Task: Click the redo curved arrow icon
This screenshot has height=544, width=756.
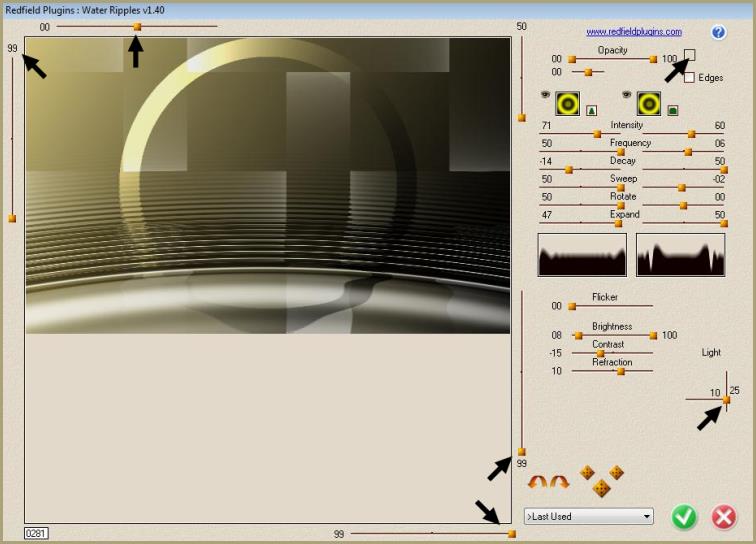Action: pyautogui.click(x=559, y=482)
